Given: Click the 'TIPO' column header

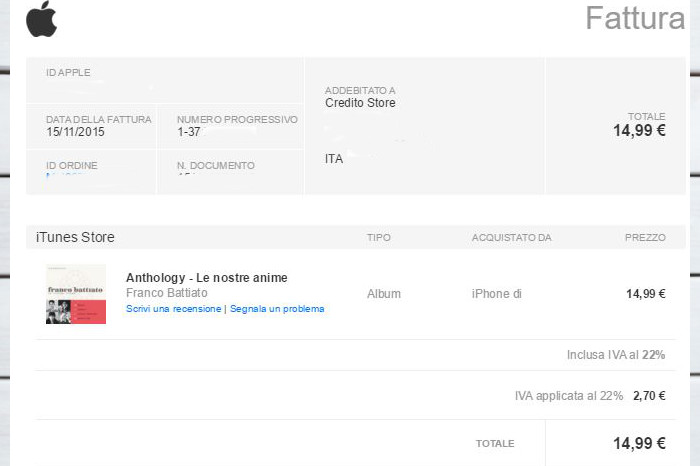Looking at the screenshot, I should (379, 238).
